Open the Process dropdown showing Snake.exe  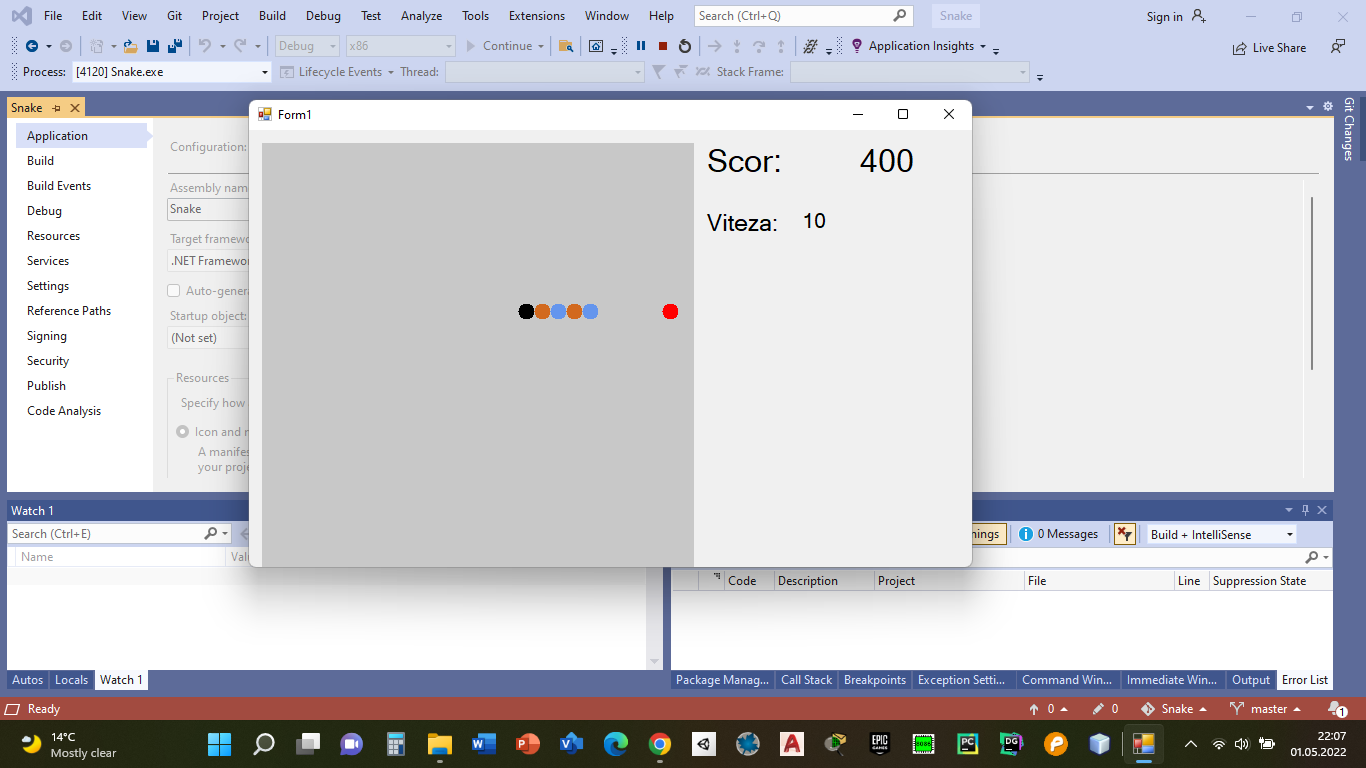(x=264, y=72)
